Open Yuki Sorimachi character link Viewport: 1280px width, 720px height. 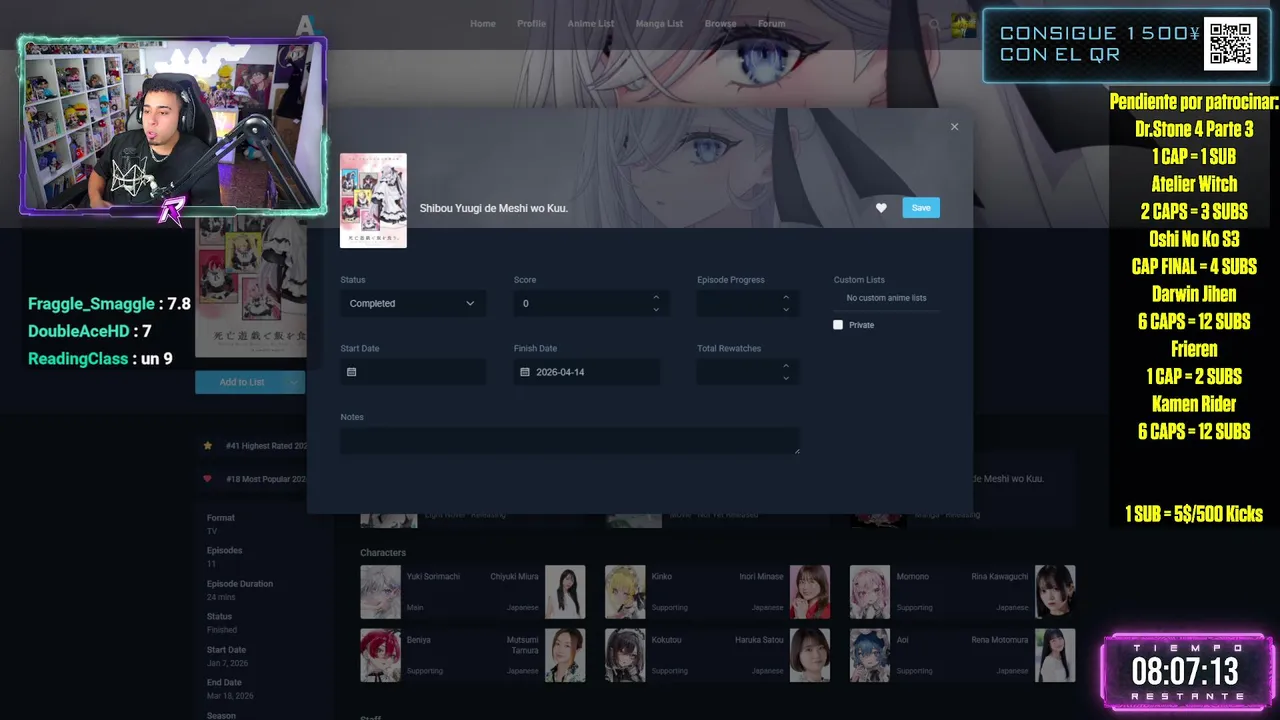(433, 577)
